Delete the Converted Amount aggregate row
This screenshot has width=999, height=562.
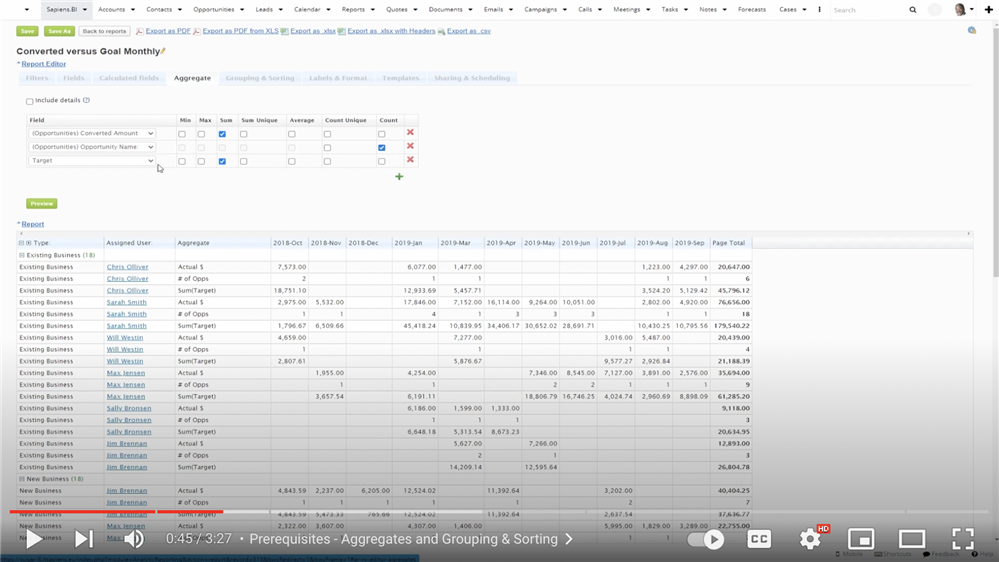pyautogui.click(x=410, y=133)
